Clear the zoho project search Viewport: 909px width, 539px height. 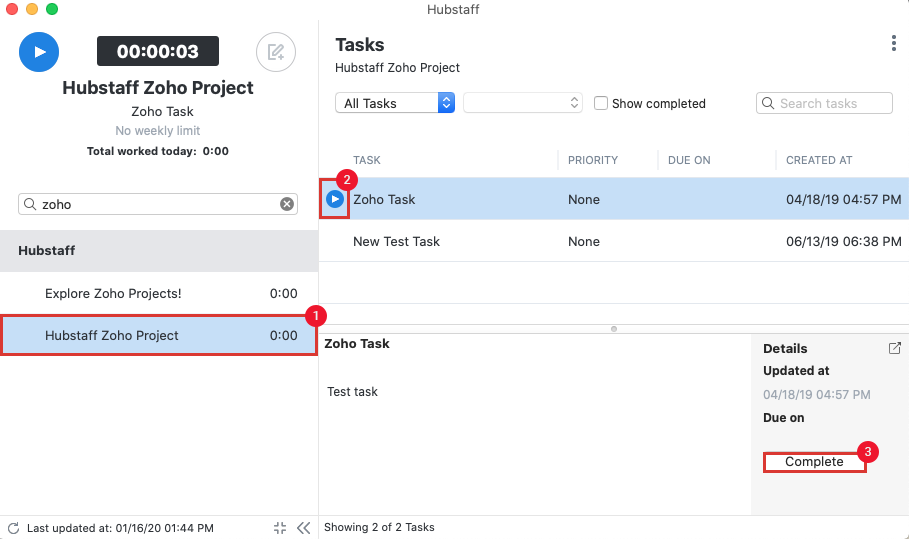coord(287,204)
